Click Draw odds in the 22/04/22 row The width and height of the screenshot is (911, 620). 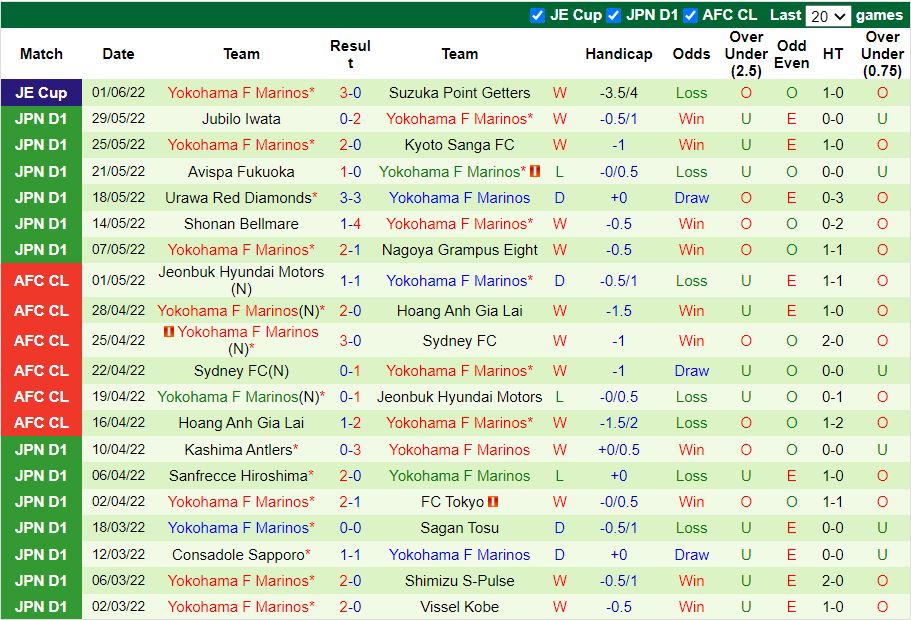tap(691, 371)
